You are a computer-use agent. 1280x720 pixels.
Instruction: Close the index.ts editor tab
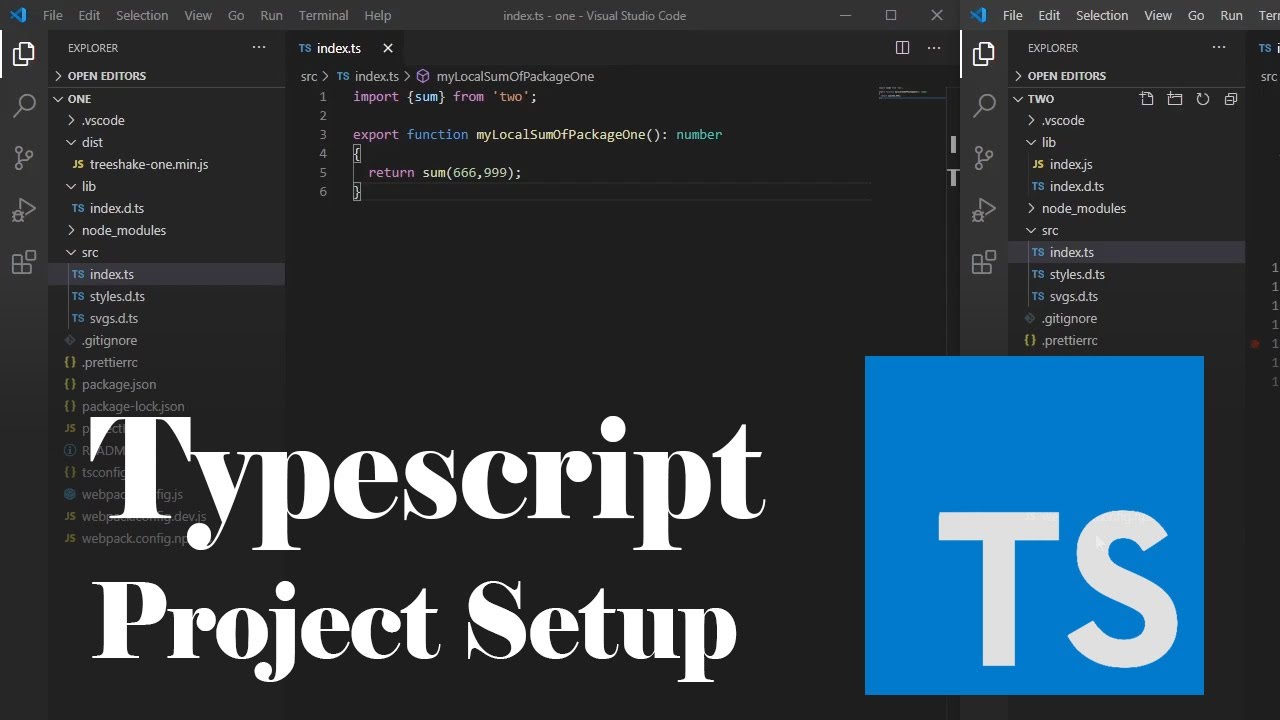388,48
